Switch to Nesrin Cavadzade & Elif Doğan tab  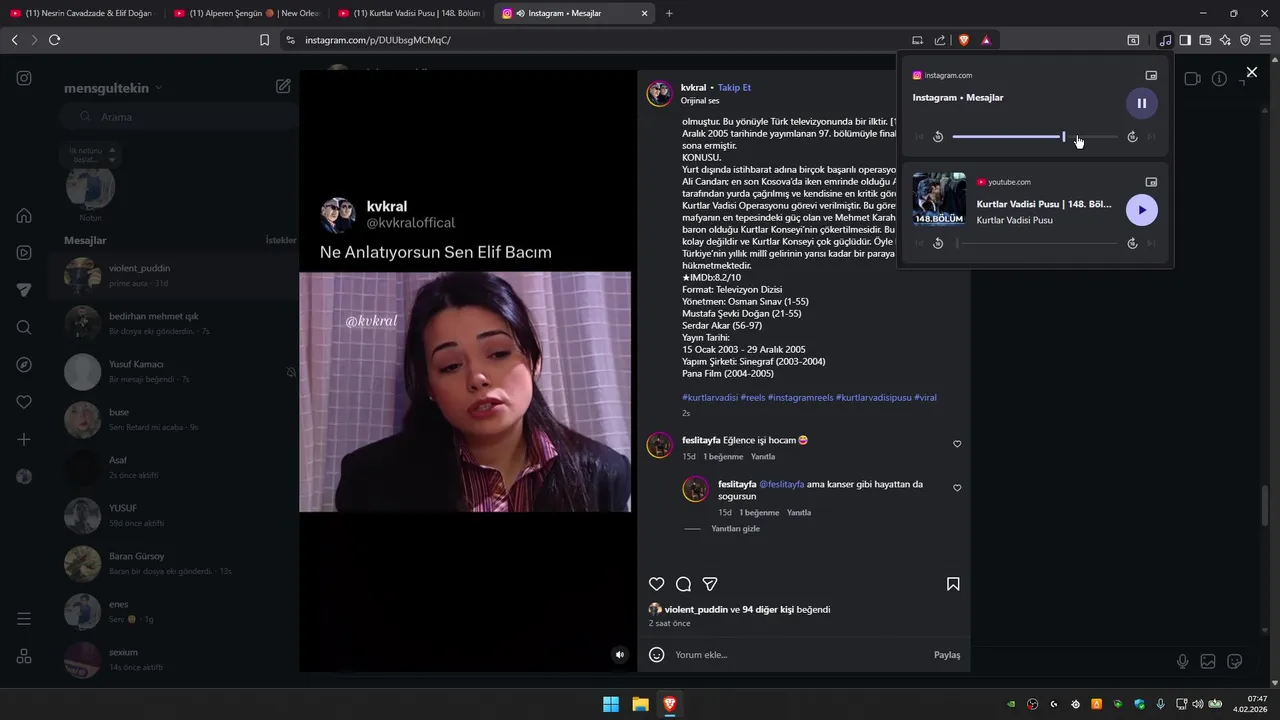coord(82,13)
